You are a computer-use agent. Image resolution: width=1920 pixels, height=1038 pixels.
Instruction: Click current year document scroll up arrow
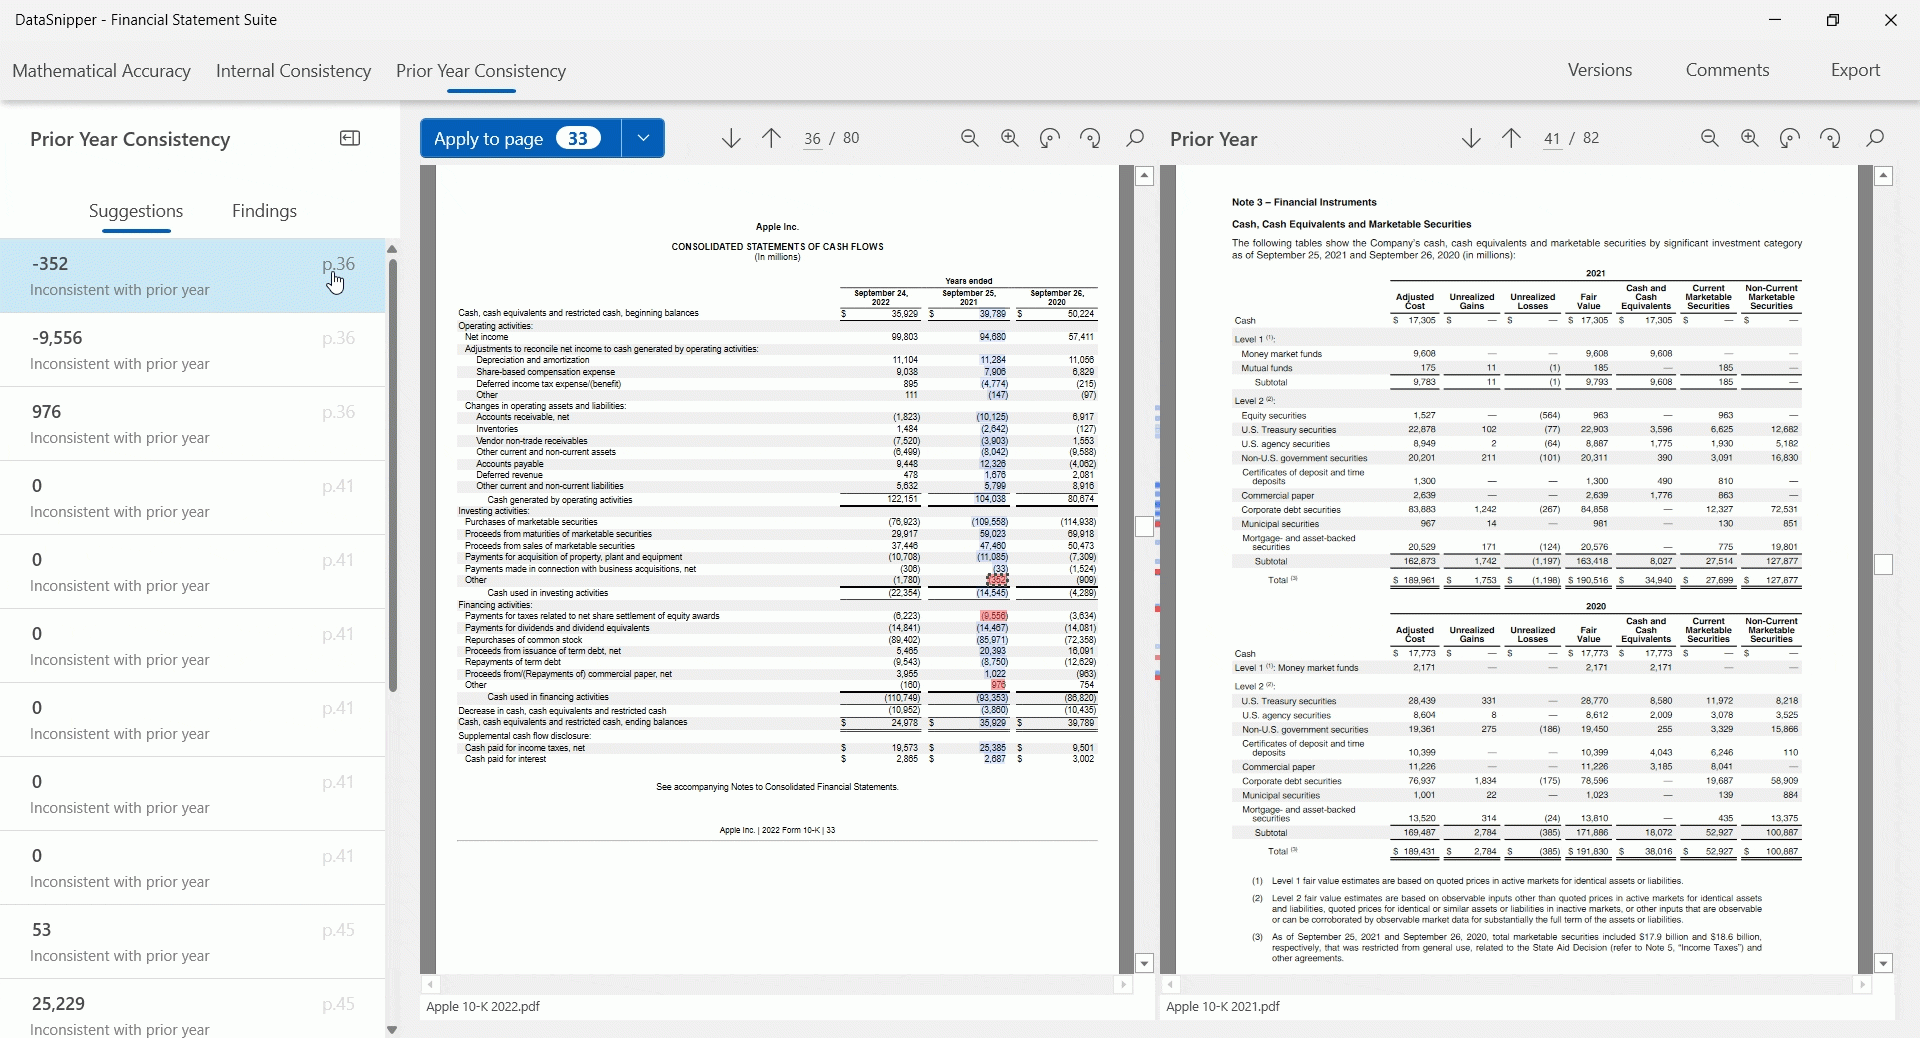click(x=1145, y=176)
